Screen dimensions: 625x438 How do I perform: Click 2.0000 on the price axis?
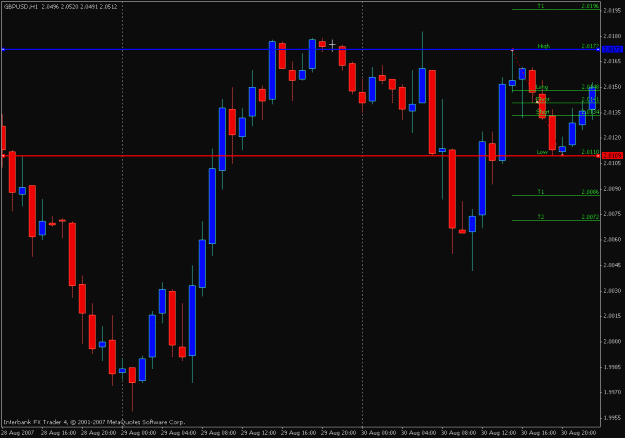point(612,342)
